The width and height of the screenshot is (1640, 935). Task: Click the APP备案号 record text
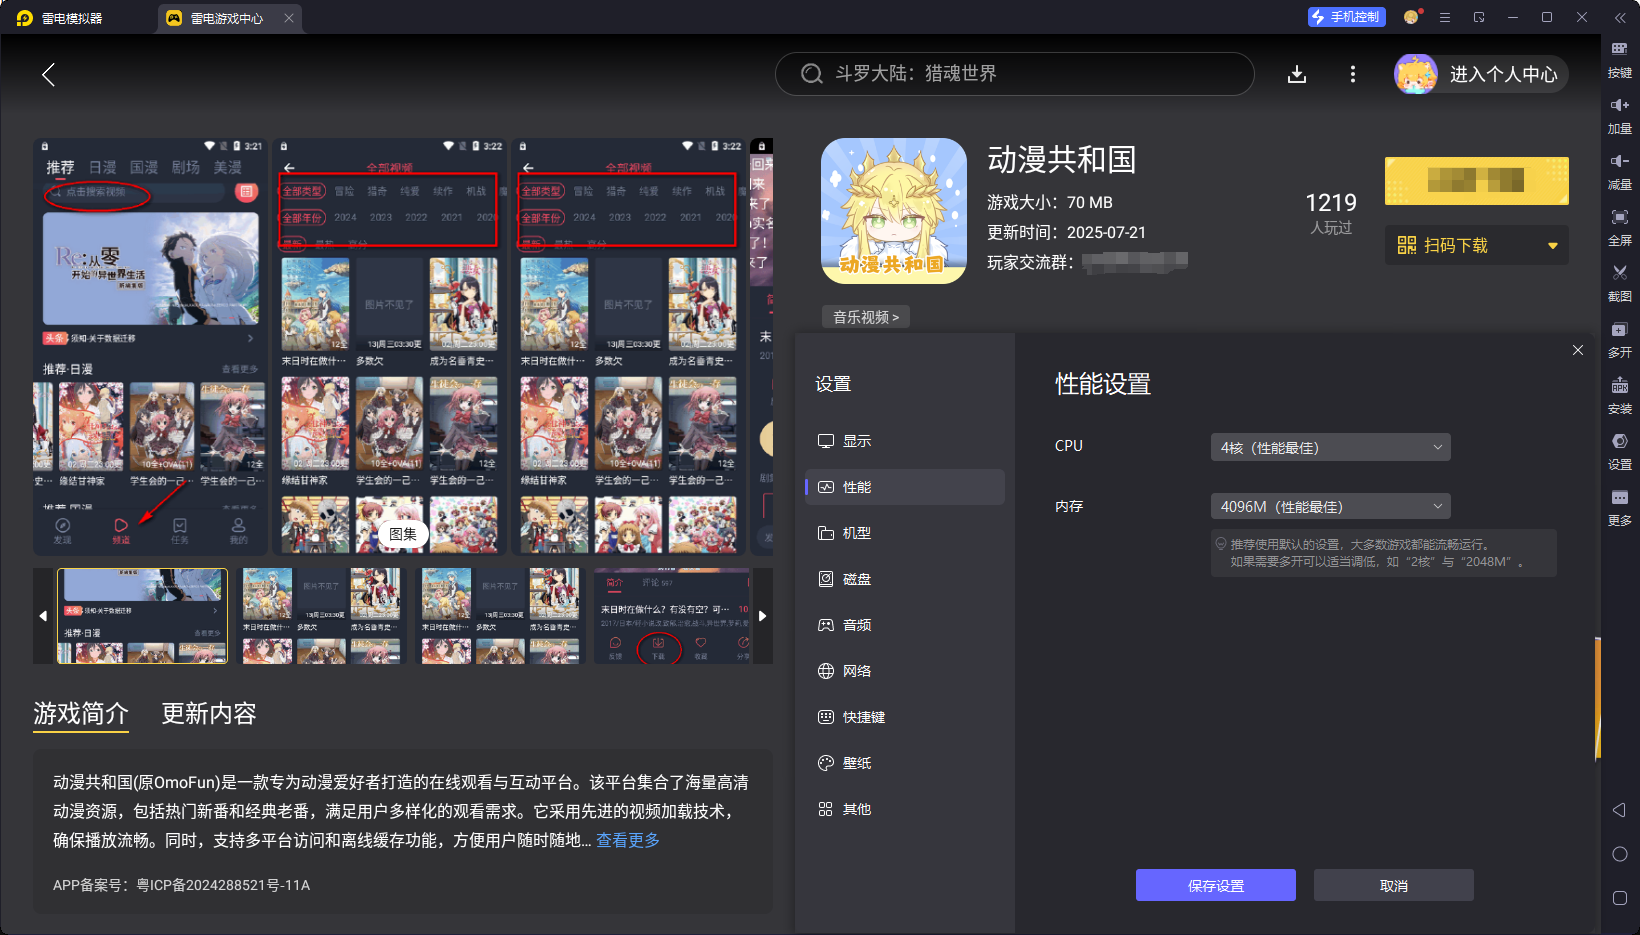(181, 885)
